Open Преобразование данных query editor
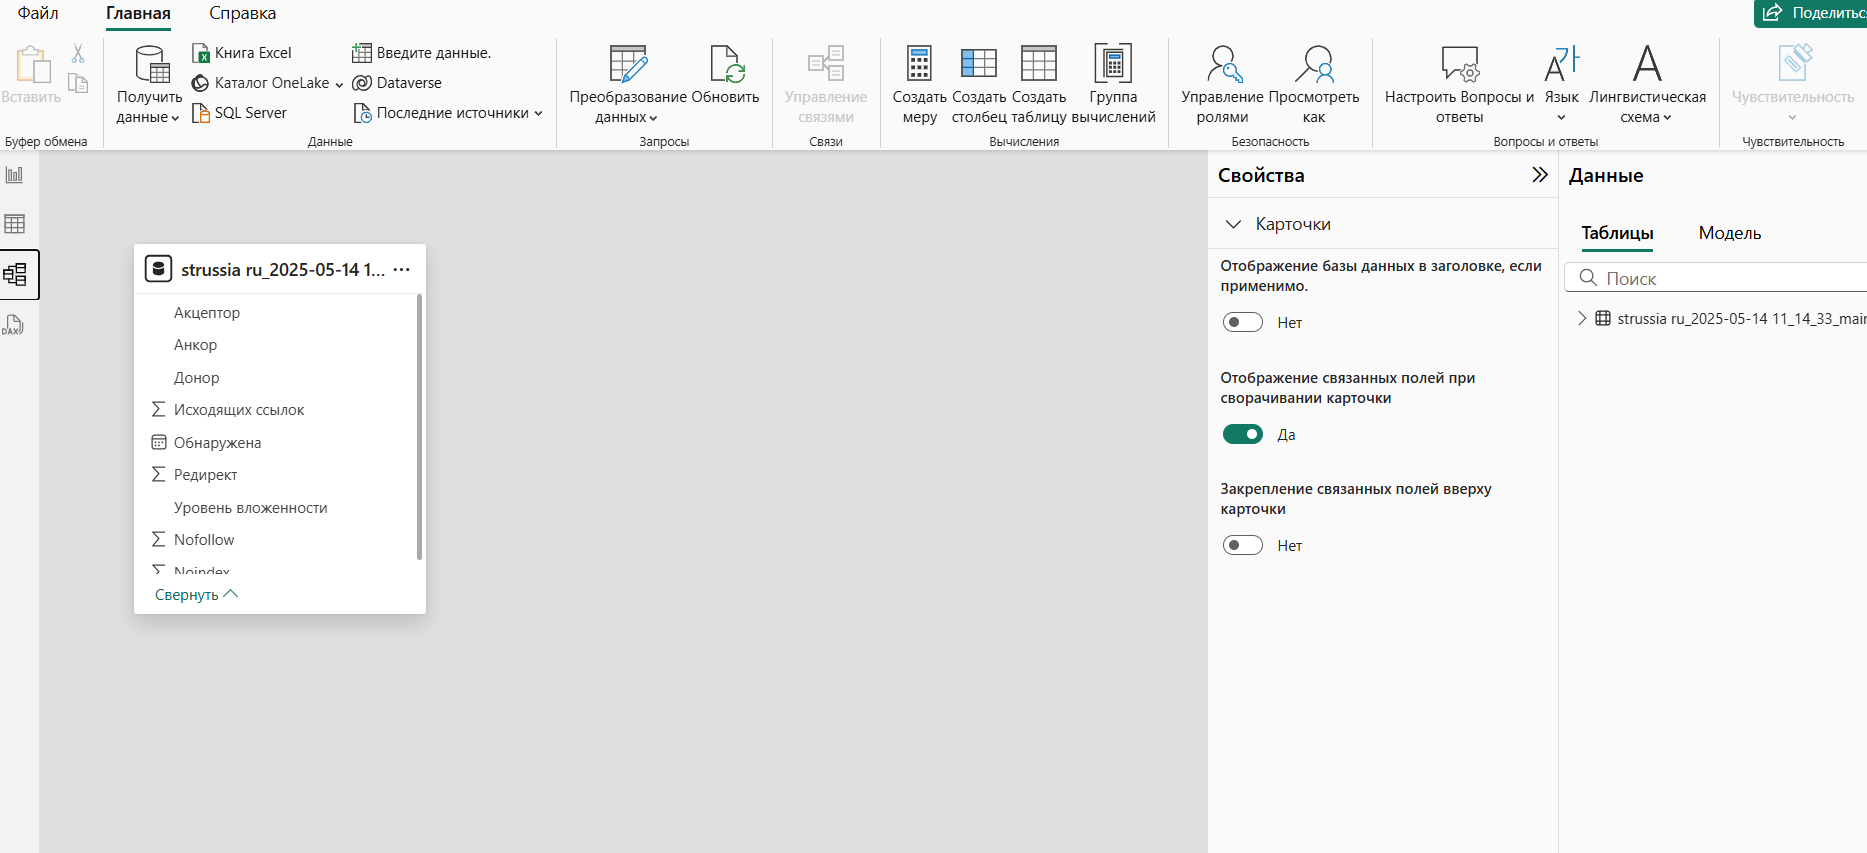This screenshot has width=1867, height=853. pos(628,64)
